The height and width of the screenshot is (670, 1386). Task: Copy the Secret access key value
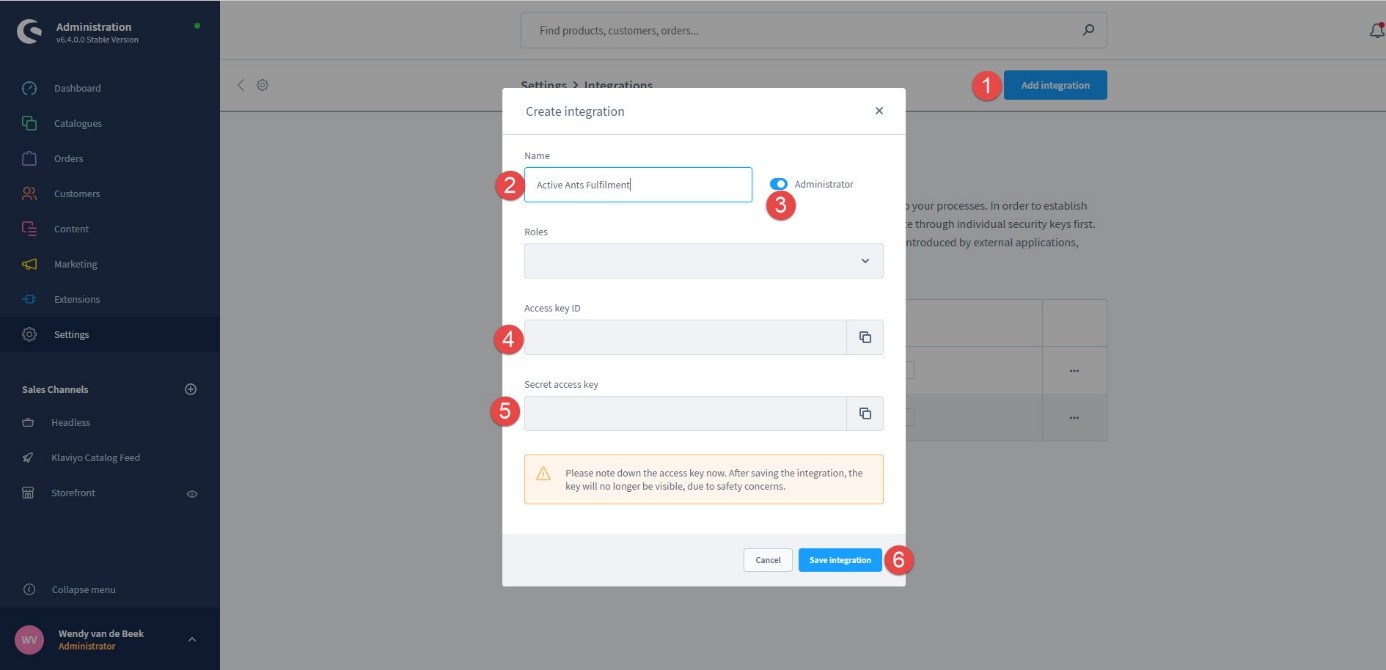point(865,414)
